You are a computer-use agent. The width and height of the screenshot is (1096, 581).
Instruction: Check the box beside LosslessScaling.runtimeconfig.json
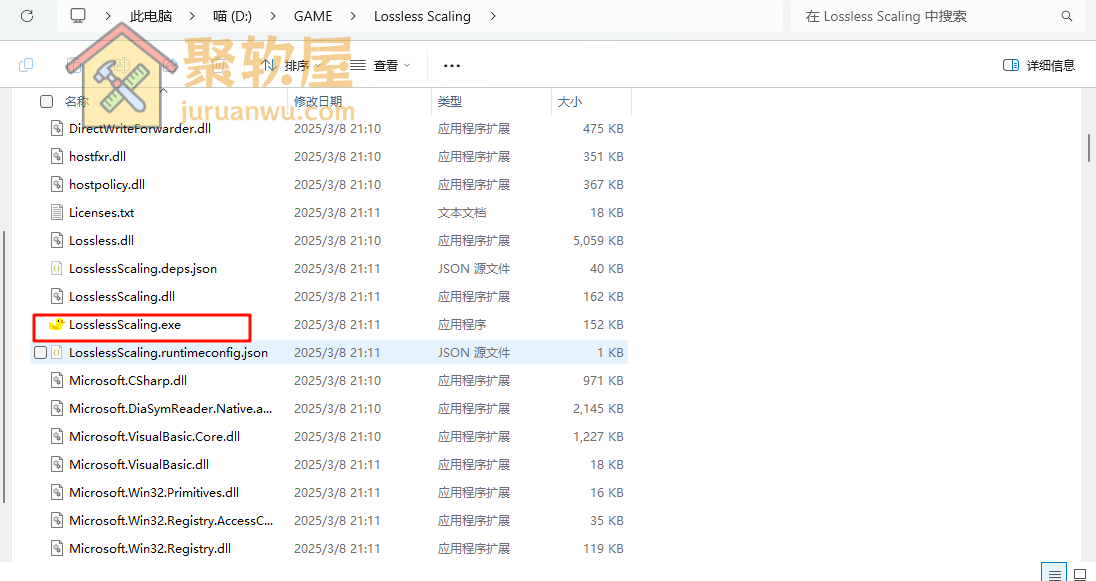pyautogui.click(x=41, y=352)
